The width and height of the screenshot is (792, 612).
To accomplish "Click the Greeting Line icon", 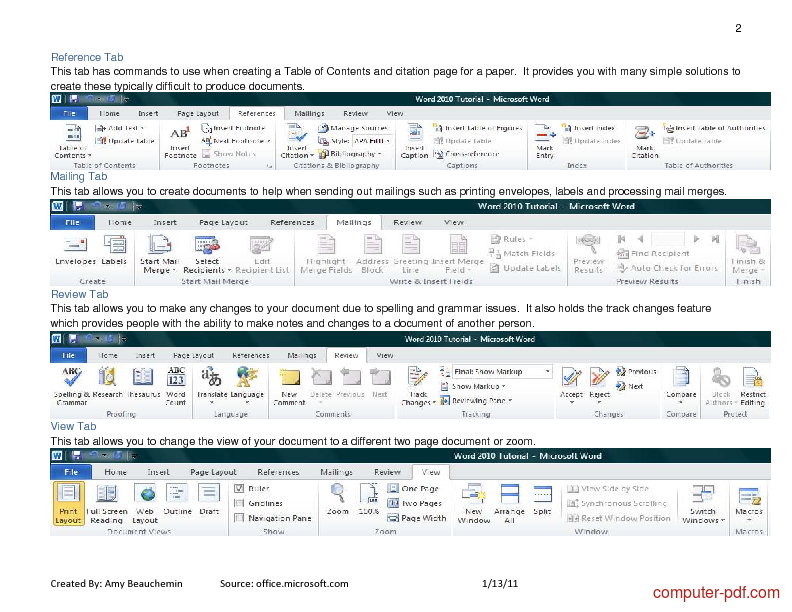I will point(411,244).
